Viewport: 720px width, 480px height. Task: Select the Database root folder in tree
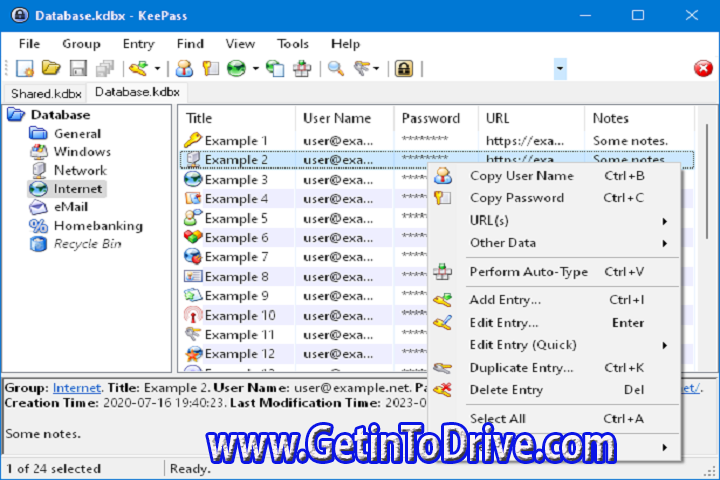pos(60,115)
